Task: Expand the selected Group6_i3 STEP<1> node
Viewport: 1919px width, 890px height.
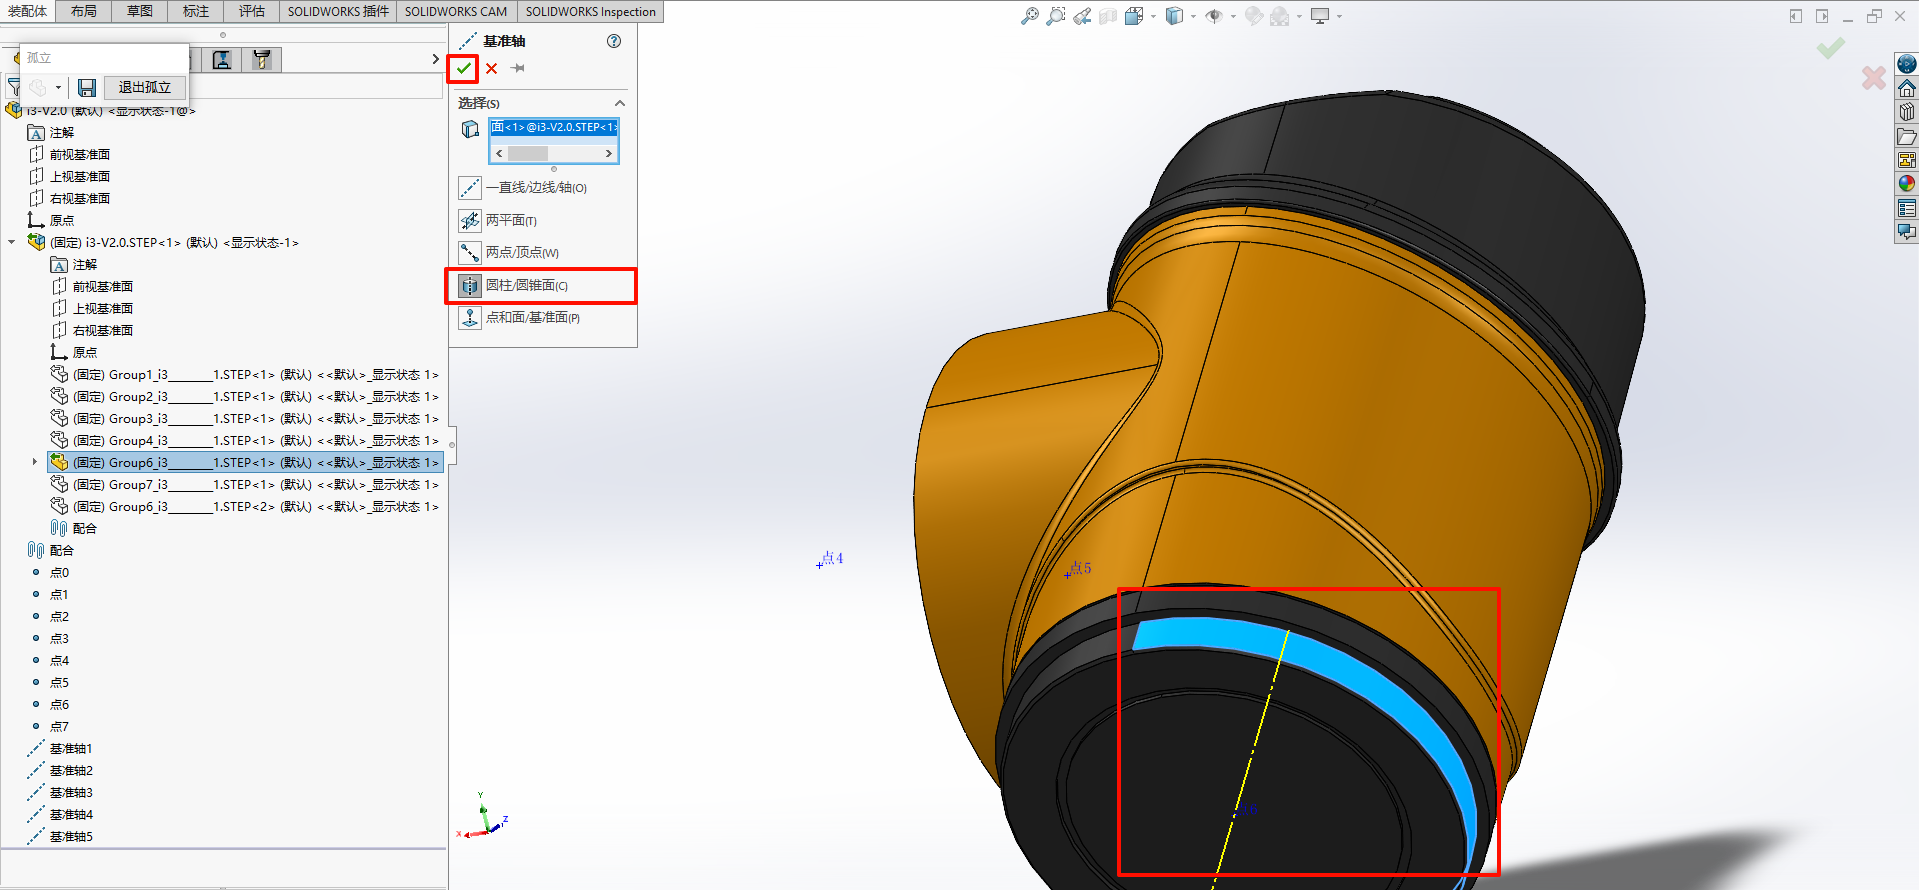Action: [x=34, y=462]
